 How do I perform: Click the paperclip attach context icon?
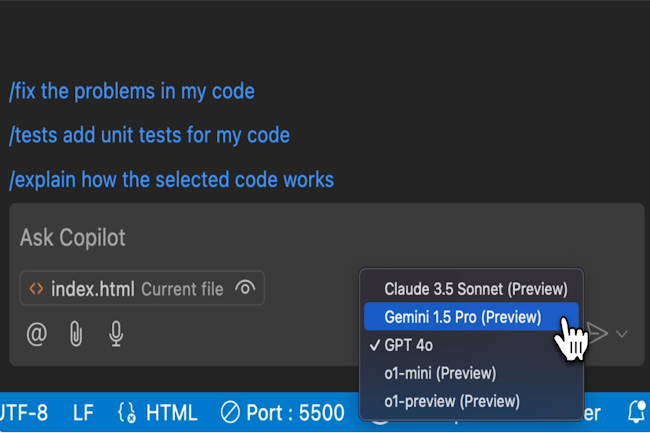tap(76, 334)
